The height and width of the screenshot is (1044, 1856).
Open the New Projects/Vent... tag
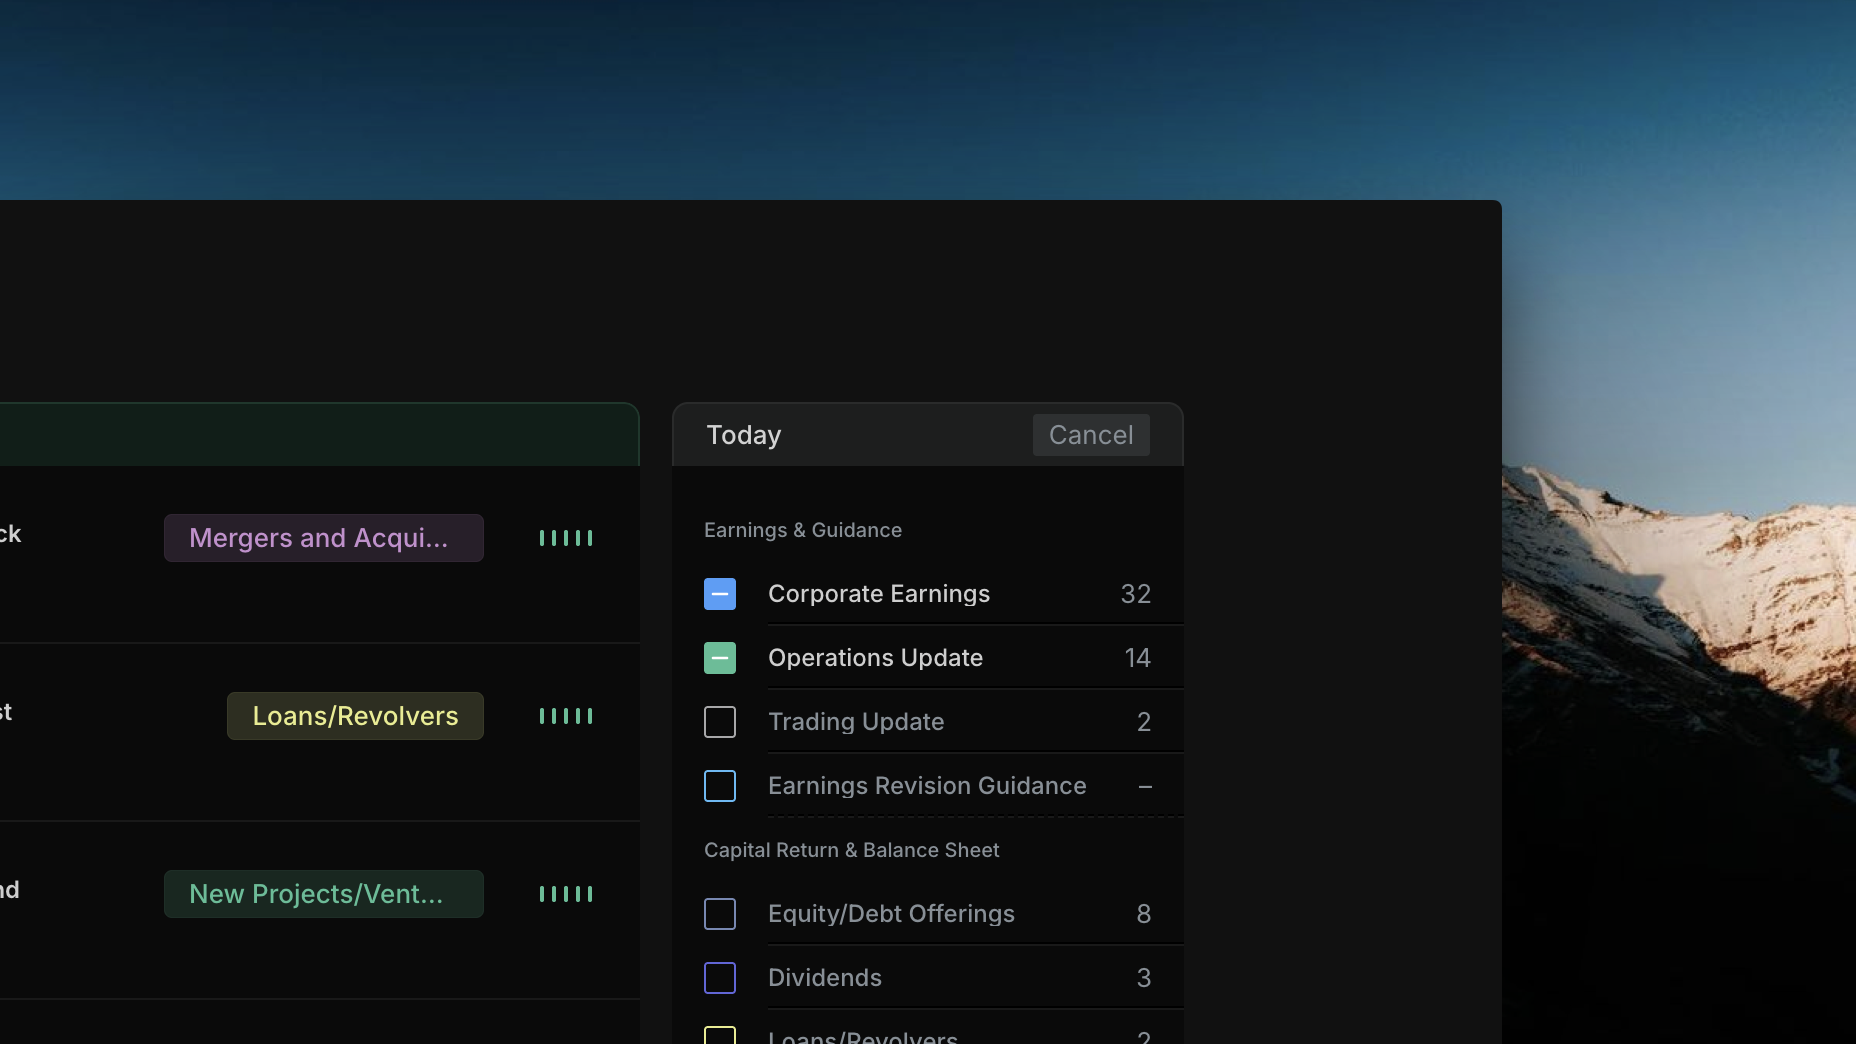[x=324, y=894]
